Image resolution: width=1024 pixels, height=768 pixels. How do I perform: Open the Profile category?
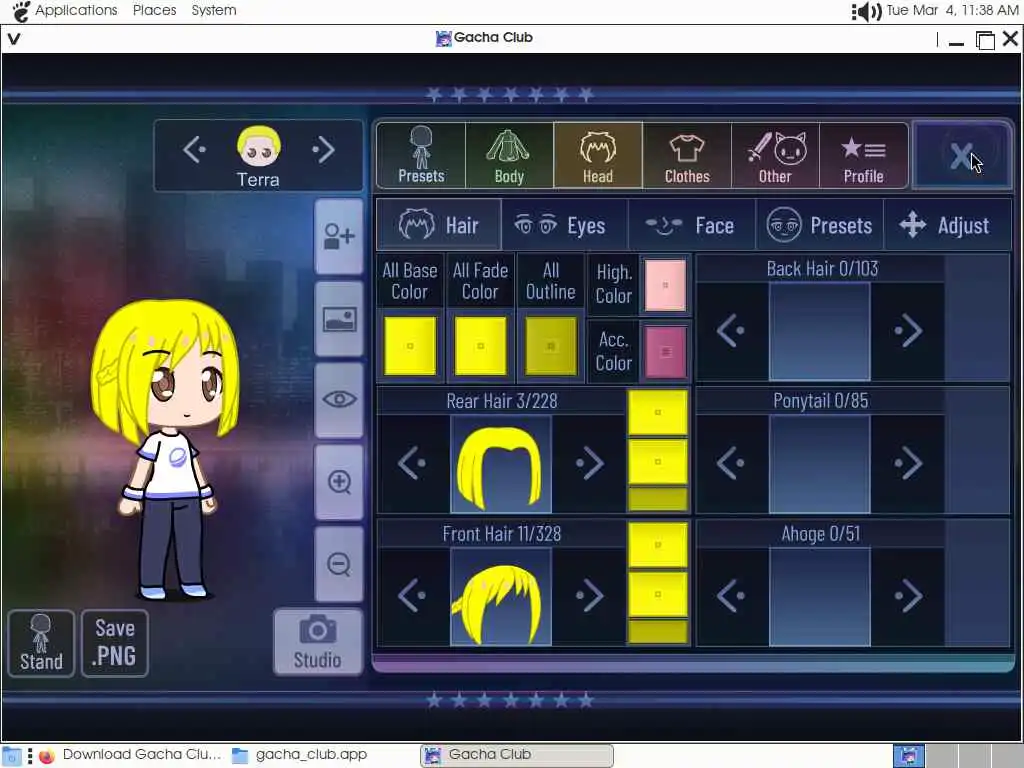pos(863,155)
